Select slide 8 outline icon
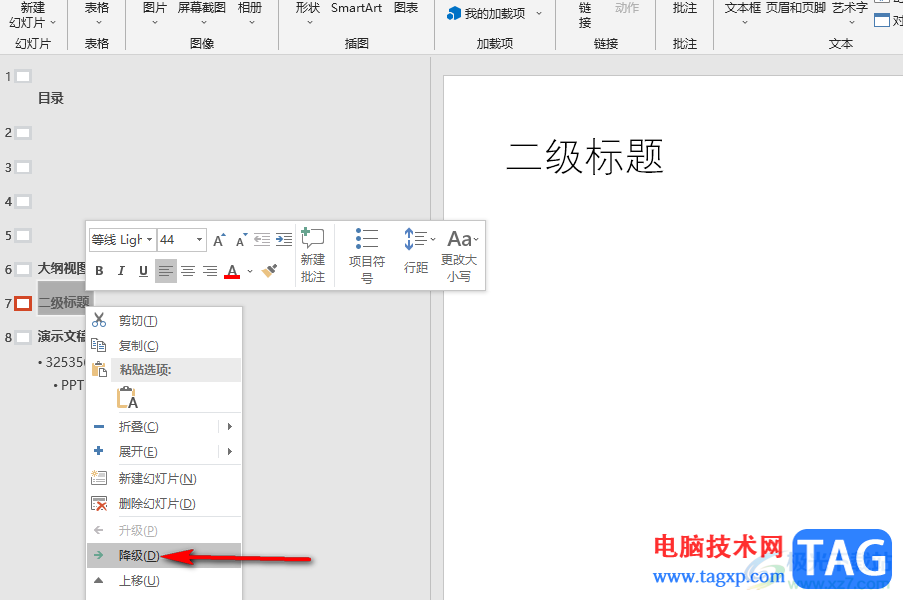Screen dimensions: 903x600 click(23, 337)
